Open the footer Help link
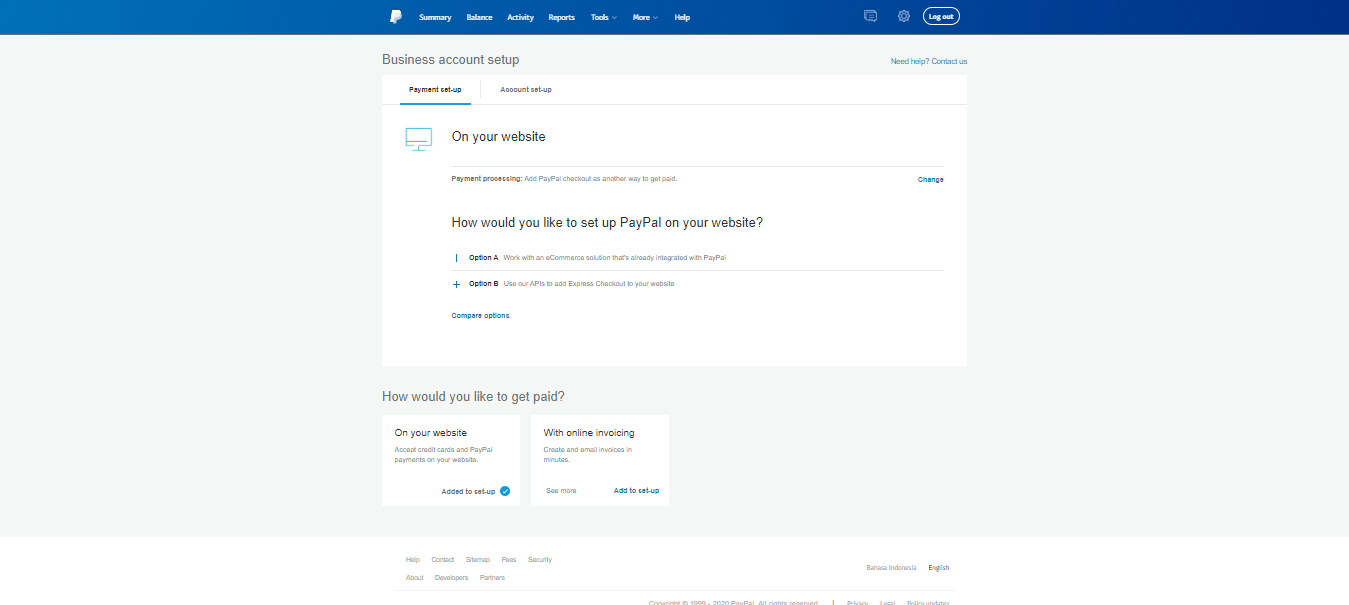 413,560
